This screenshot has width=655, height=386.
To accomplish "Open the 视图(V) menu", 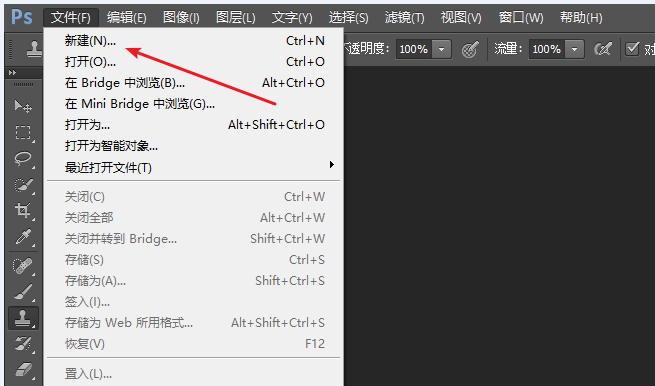I will coord(461,18).
